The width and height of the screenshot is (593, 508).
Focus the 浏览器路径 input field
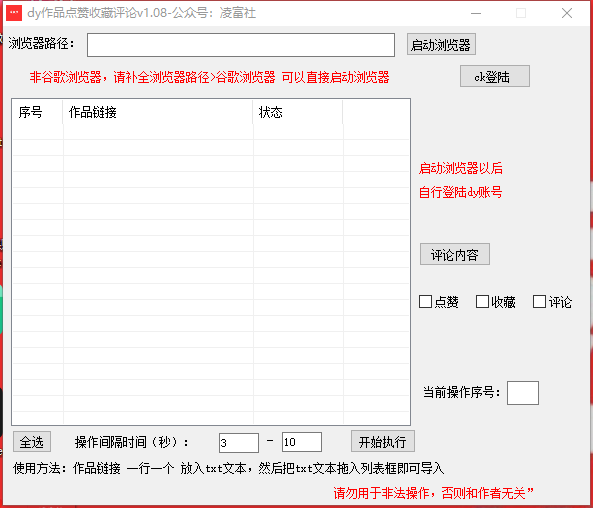(x=241, y=45)
